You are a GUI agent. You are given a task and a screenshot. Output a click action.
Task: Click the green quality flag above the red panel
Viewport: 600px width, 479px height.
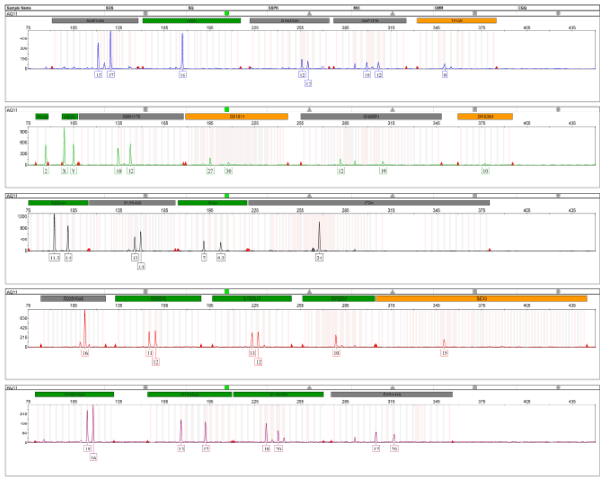(227, 291)
